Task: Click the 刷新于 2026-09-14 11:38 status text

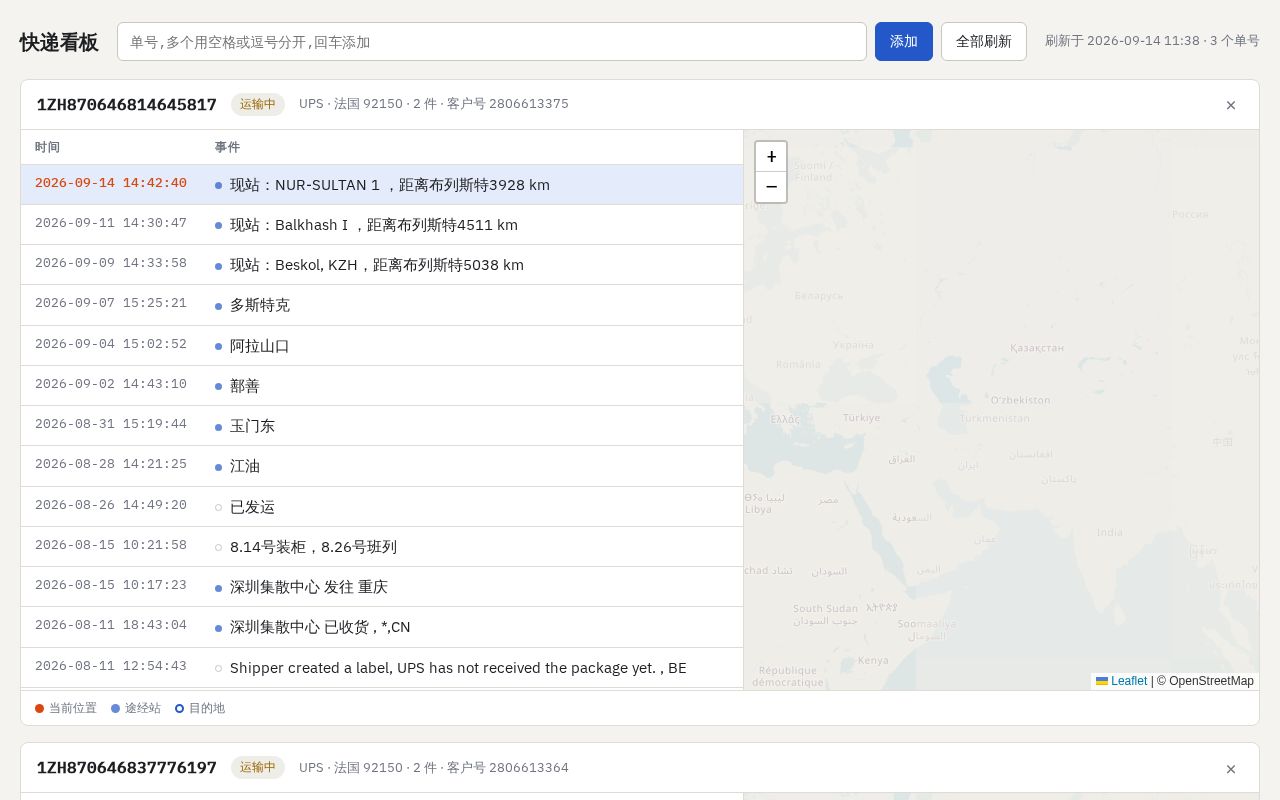Action: 1152,41
